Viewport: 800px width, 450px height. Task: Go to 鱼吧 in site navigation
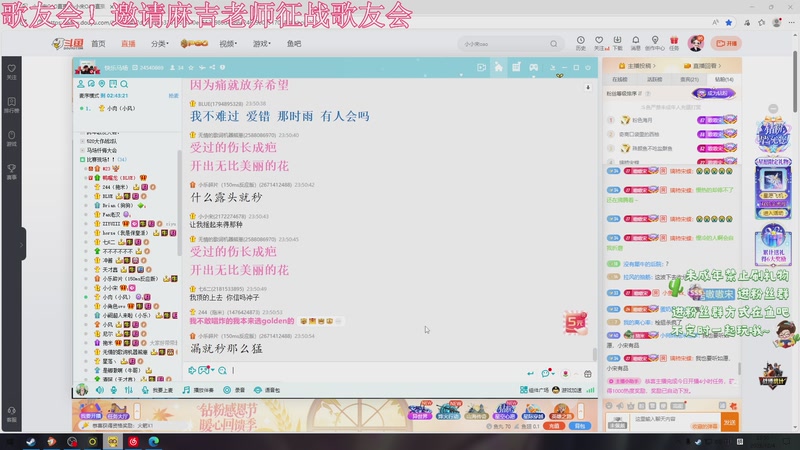(294, 44)
